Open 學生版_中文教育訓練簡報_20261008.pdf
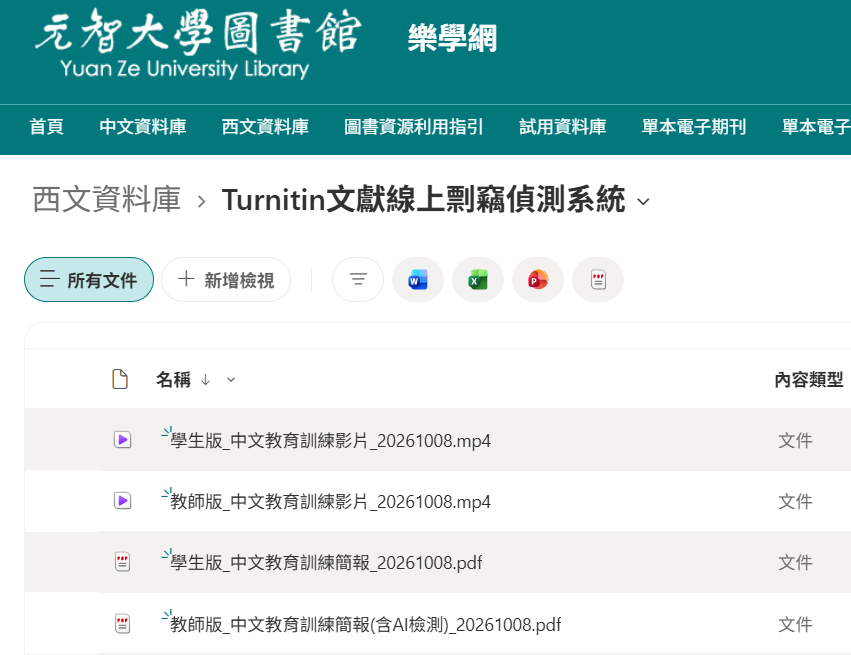851x655 pixels. [x=326, y=563]
